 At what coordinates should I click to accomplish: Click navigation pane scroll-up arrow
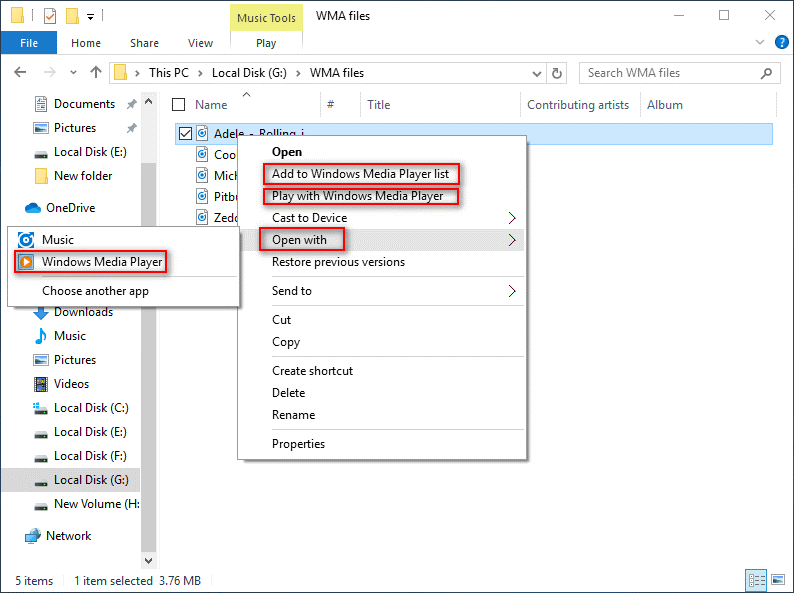tap(148, 102)
